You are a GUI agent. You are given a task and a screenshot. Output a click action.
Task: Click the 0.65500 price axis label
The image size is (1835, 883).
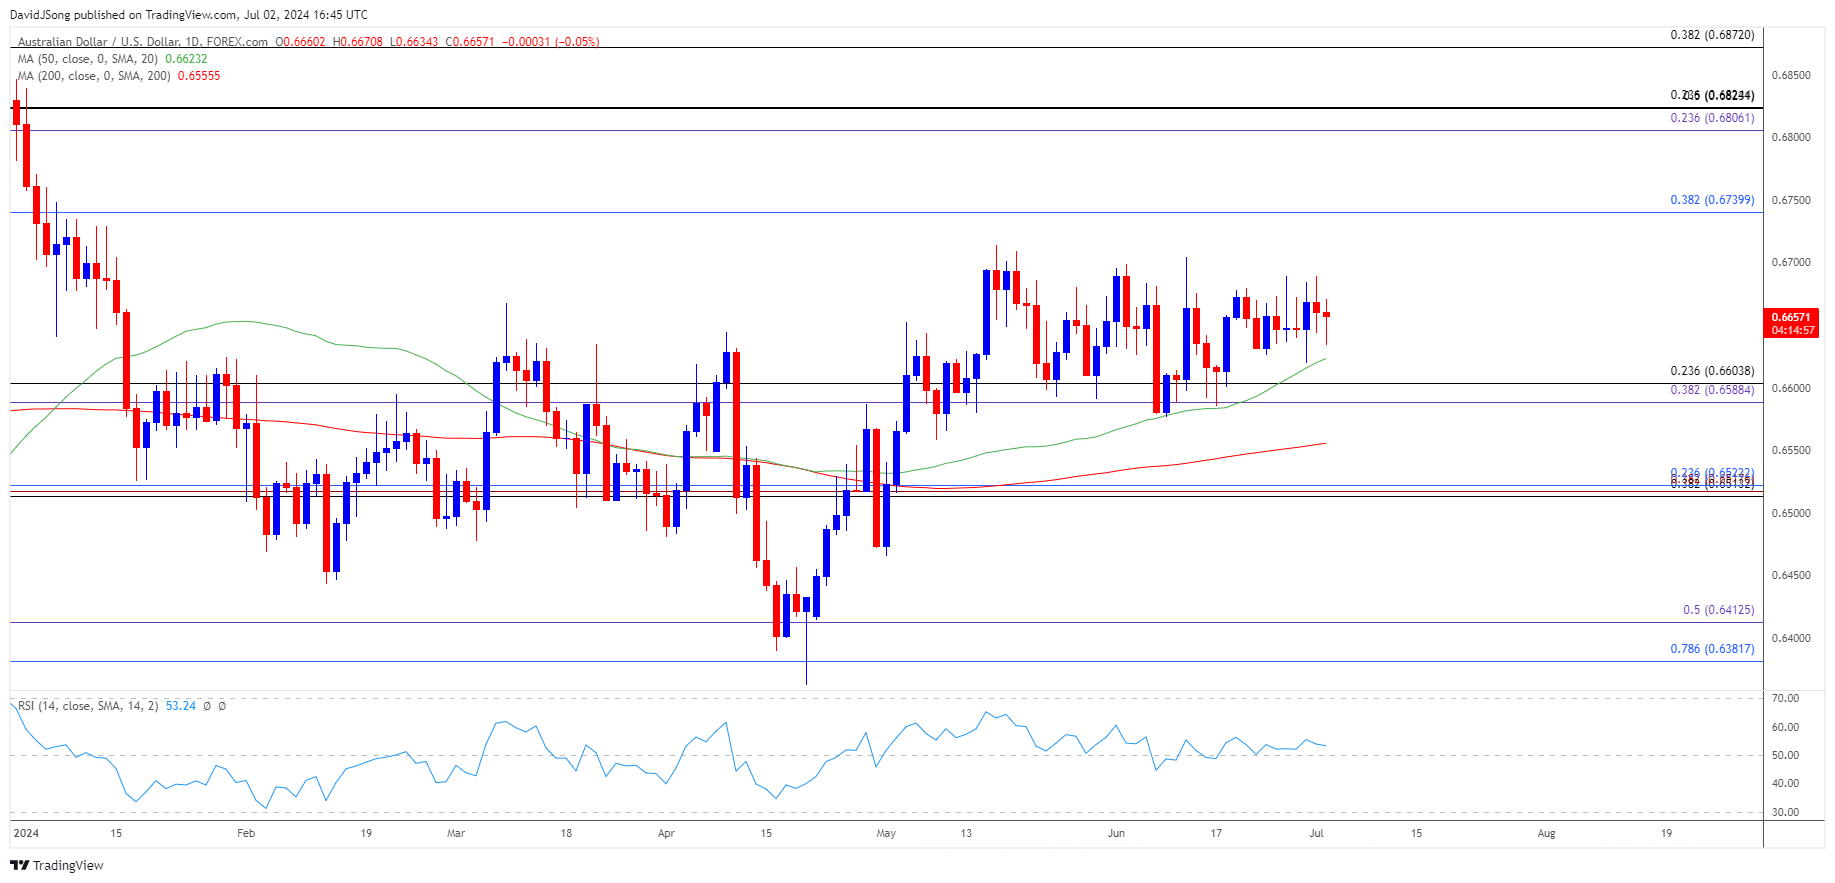(x=1791, y=451)
